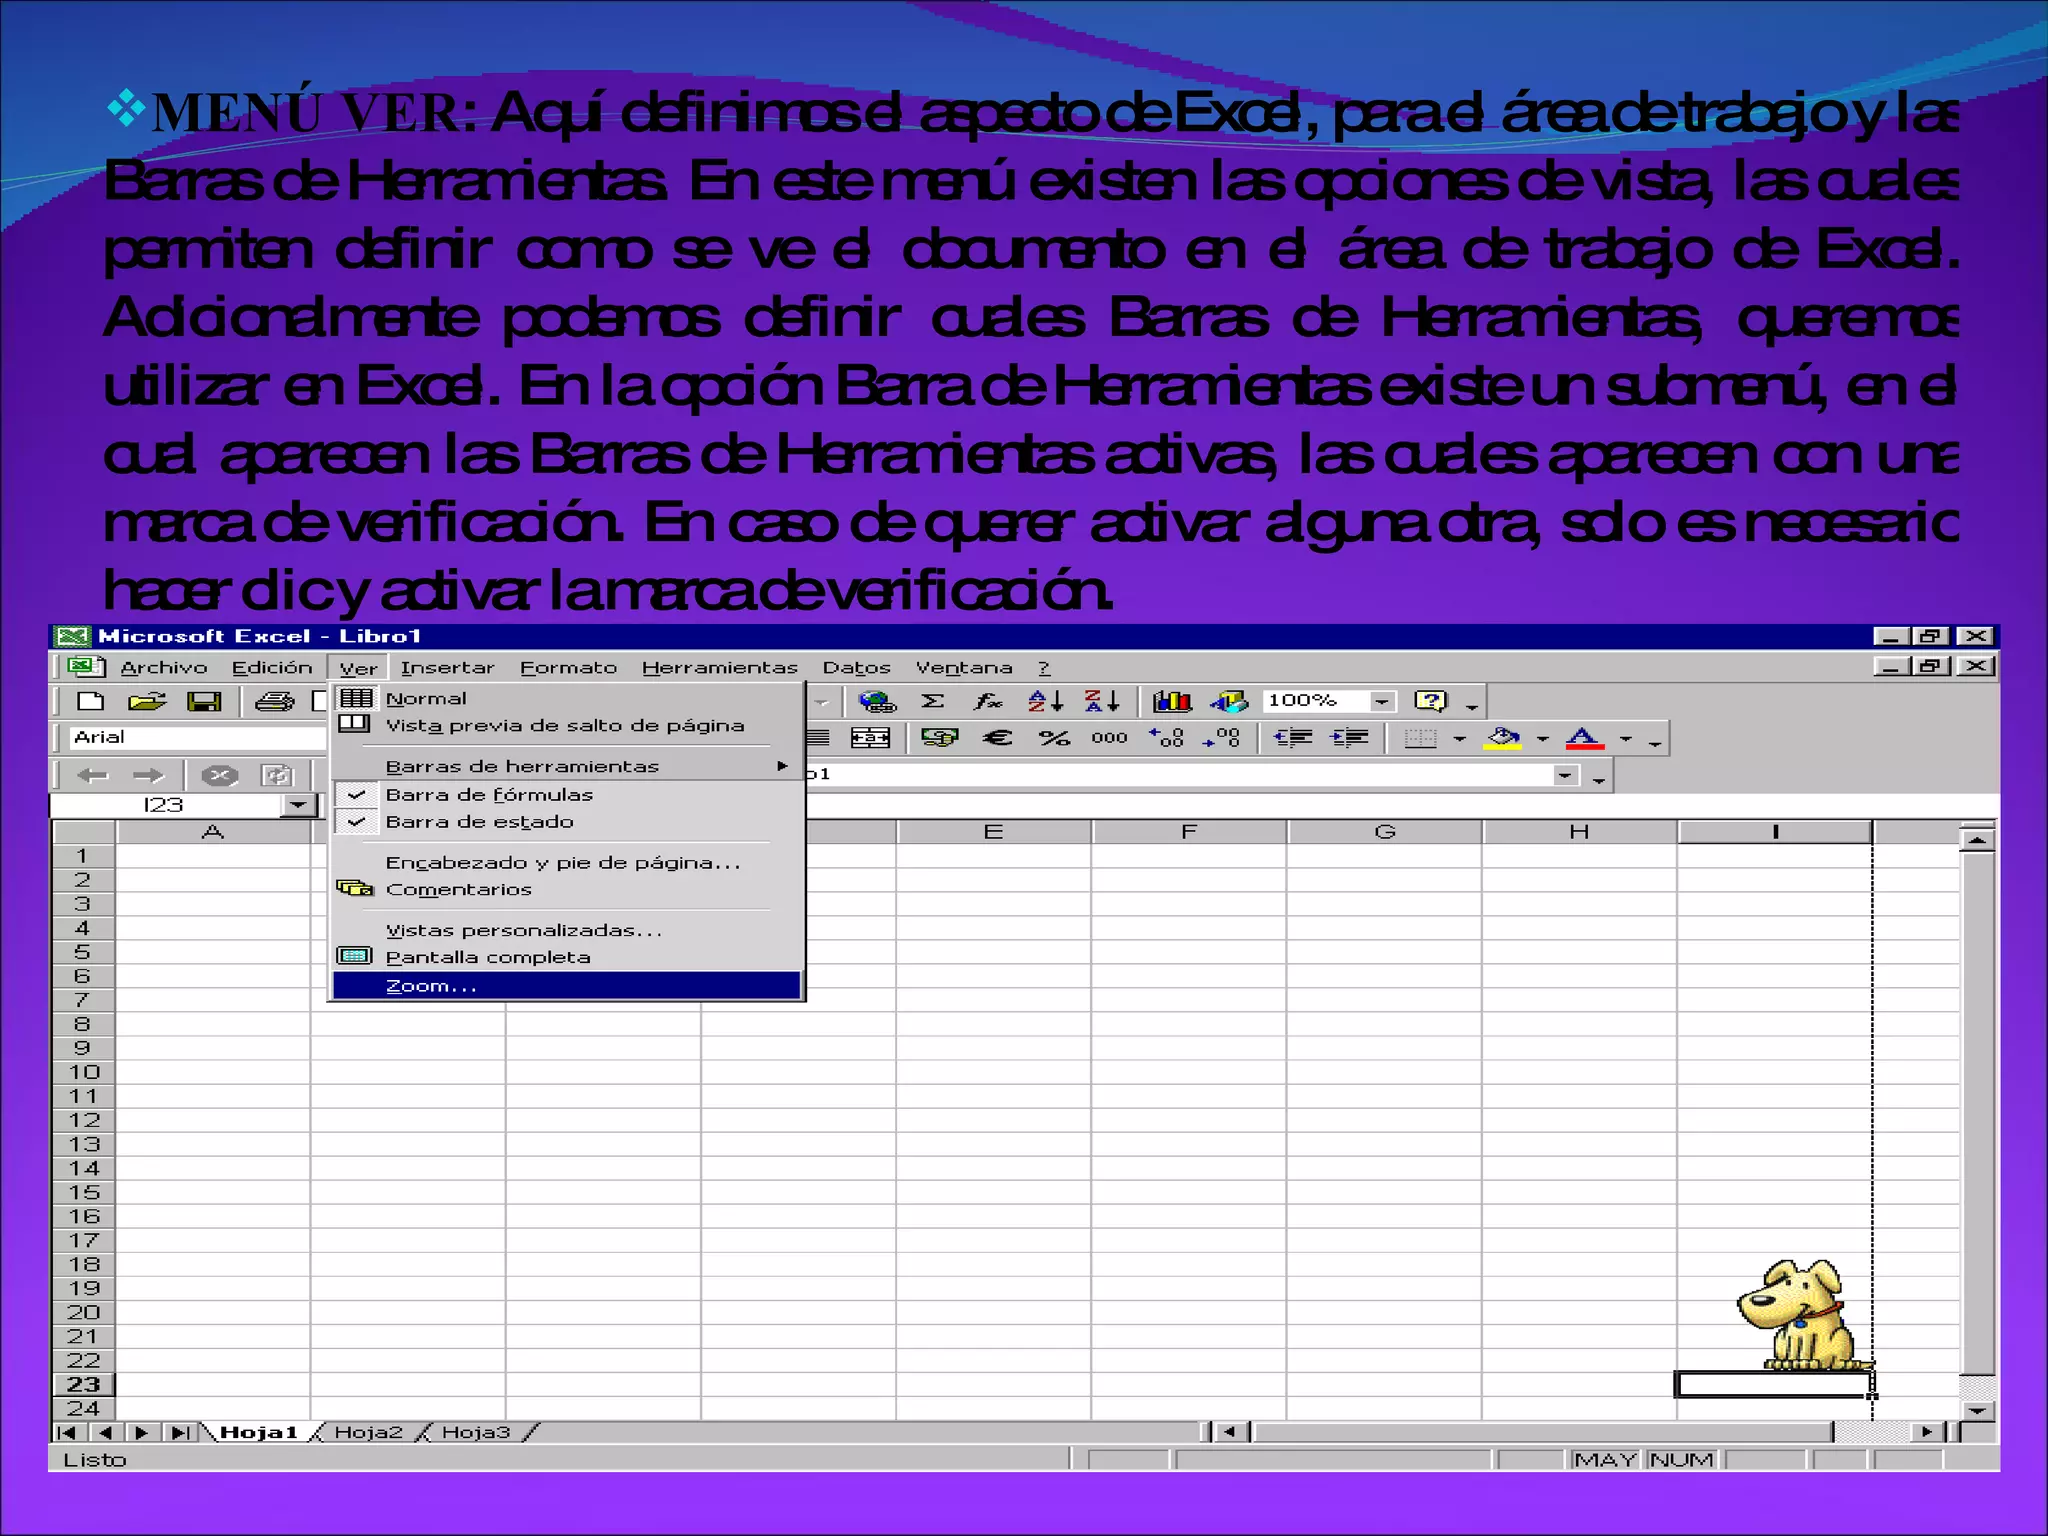
Task: Click the Drawing toolbar icon
Action: pos(1229,701)
